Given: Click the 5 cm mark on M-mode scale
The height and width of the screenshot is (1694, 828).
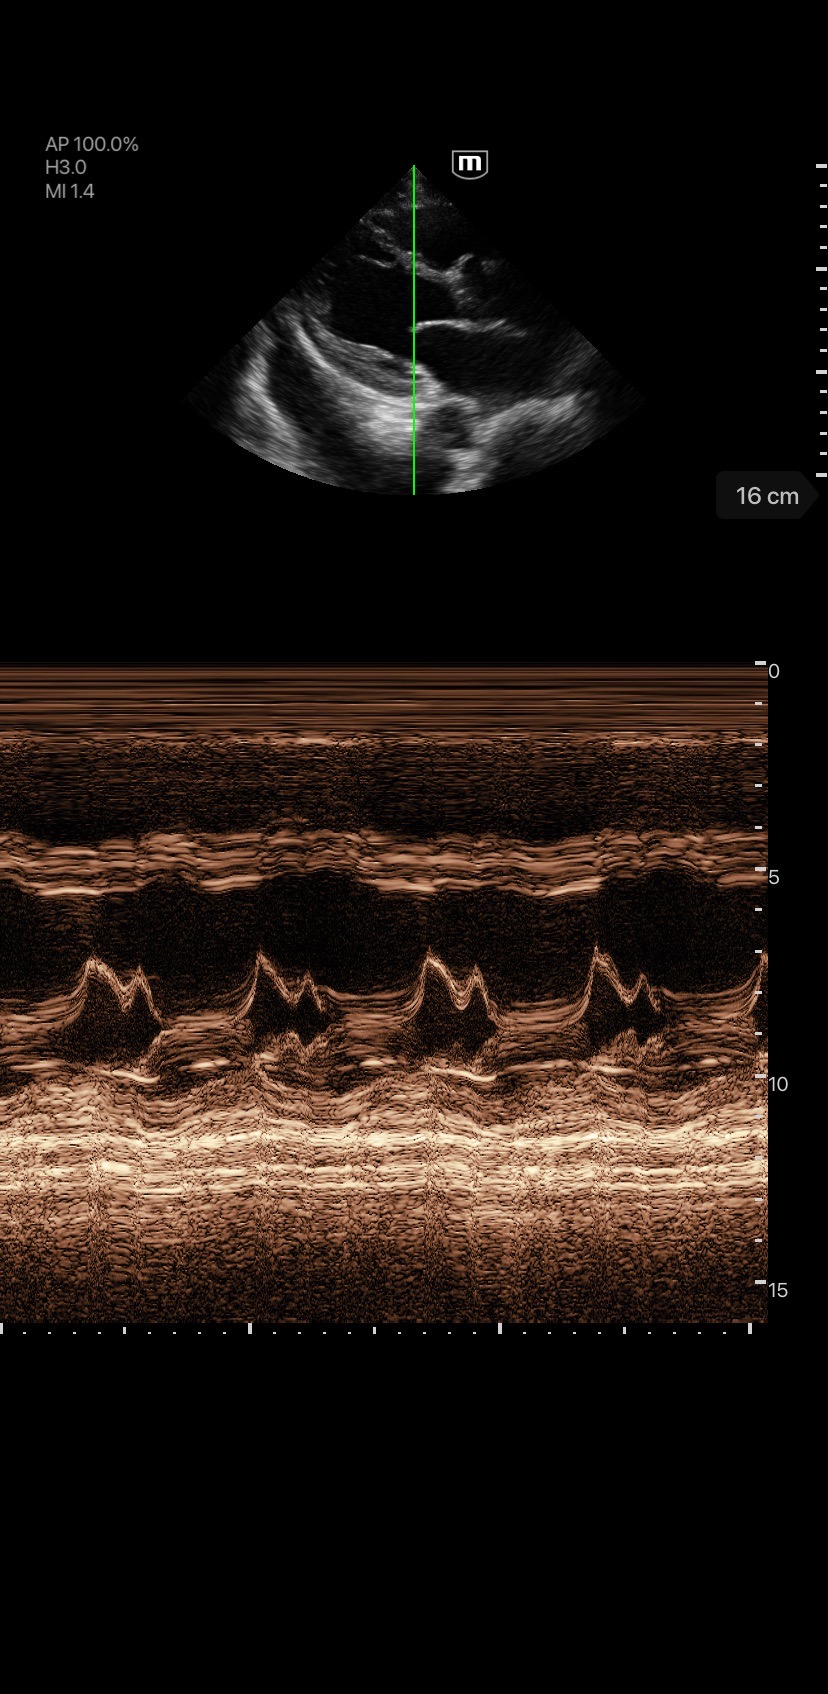Looking at the screenshot, I should [773, 877].
